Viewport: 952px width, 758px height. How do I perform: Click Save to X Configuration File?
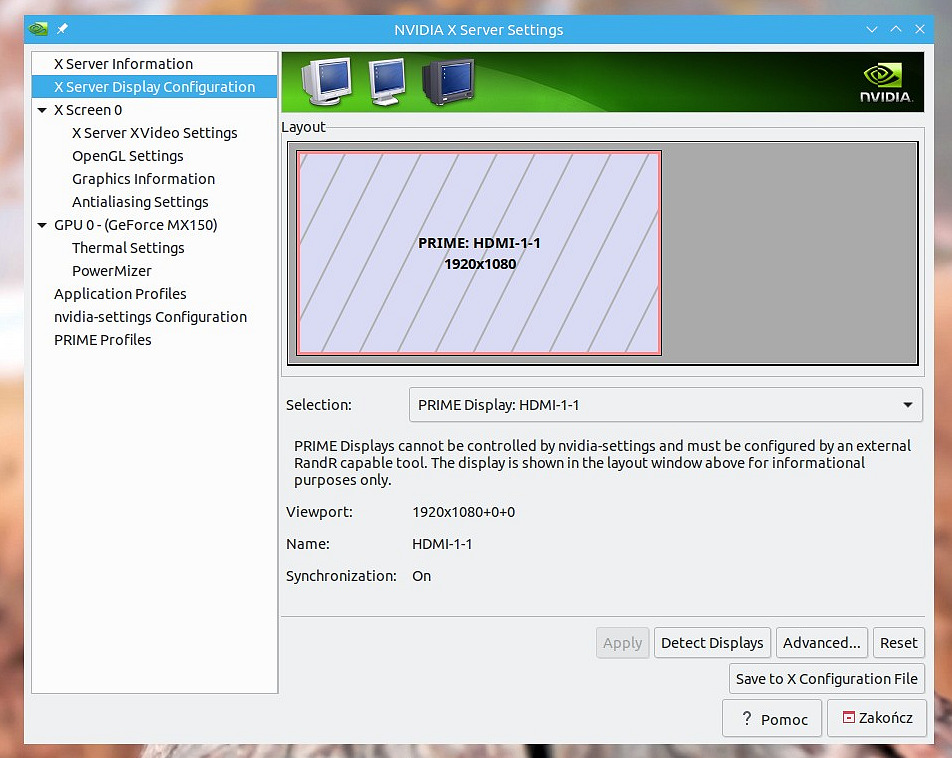tap(827, 678)
